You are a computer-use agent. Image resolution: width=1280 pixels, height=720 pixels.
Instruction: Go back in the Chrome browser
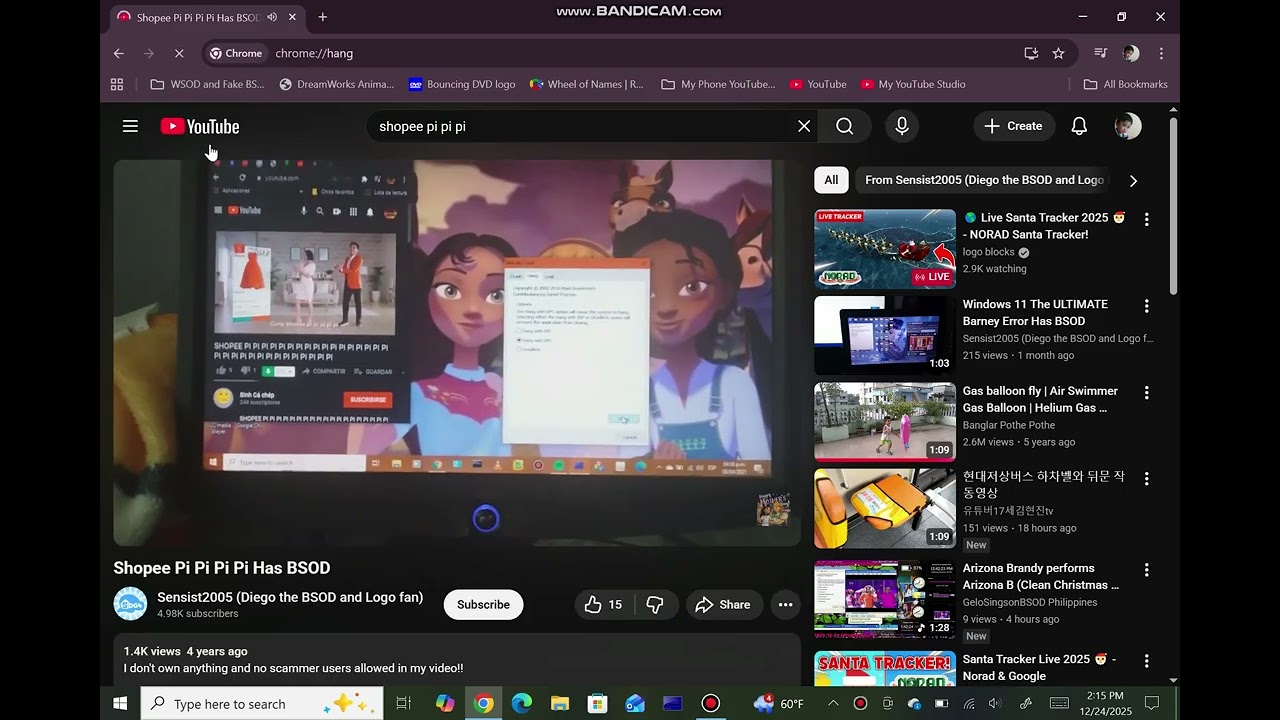[x=119, y=53]
